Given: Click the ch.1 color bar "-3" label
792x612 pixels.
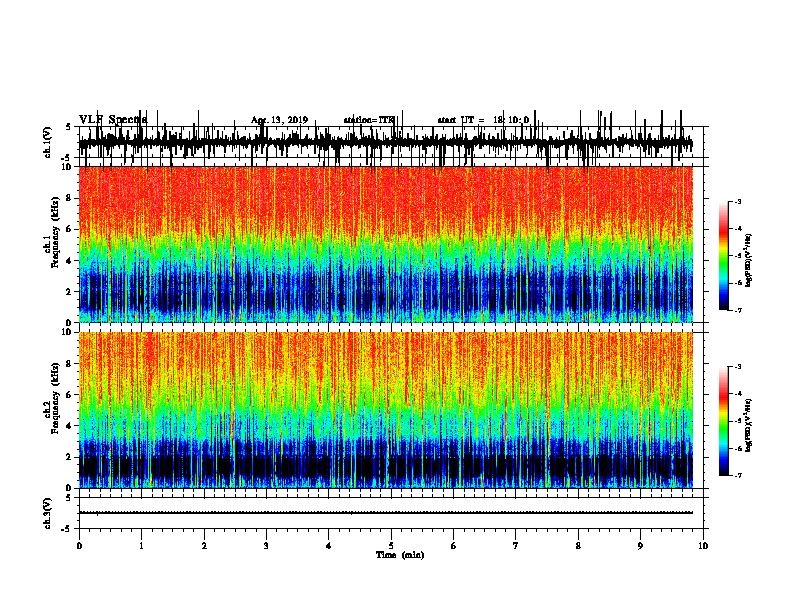Looking at the screenshot, I should (738, 202).
